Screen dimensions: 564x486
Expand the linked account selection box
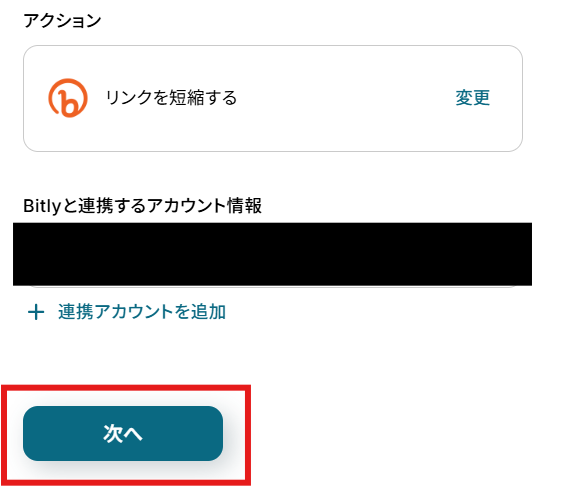pyautogui.click(x=272, y=254)
